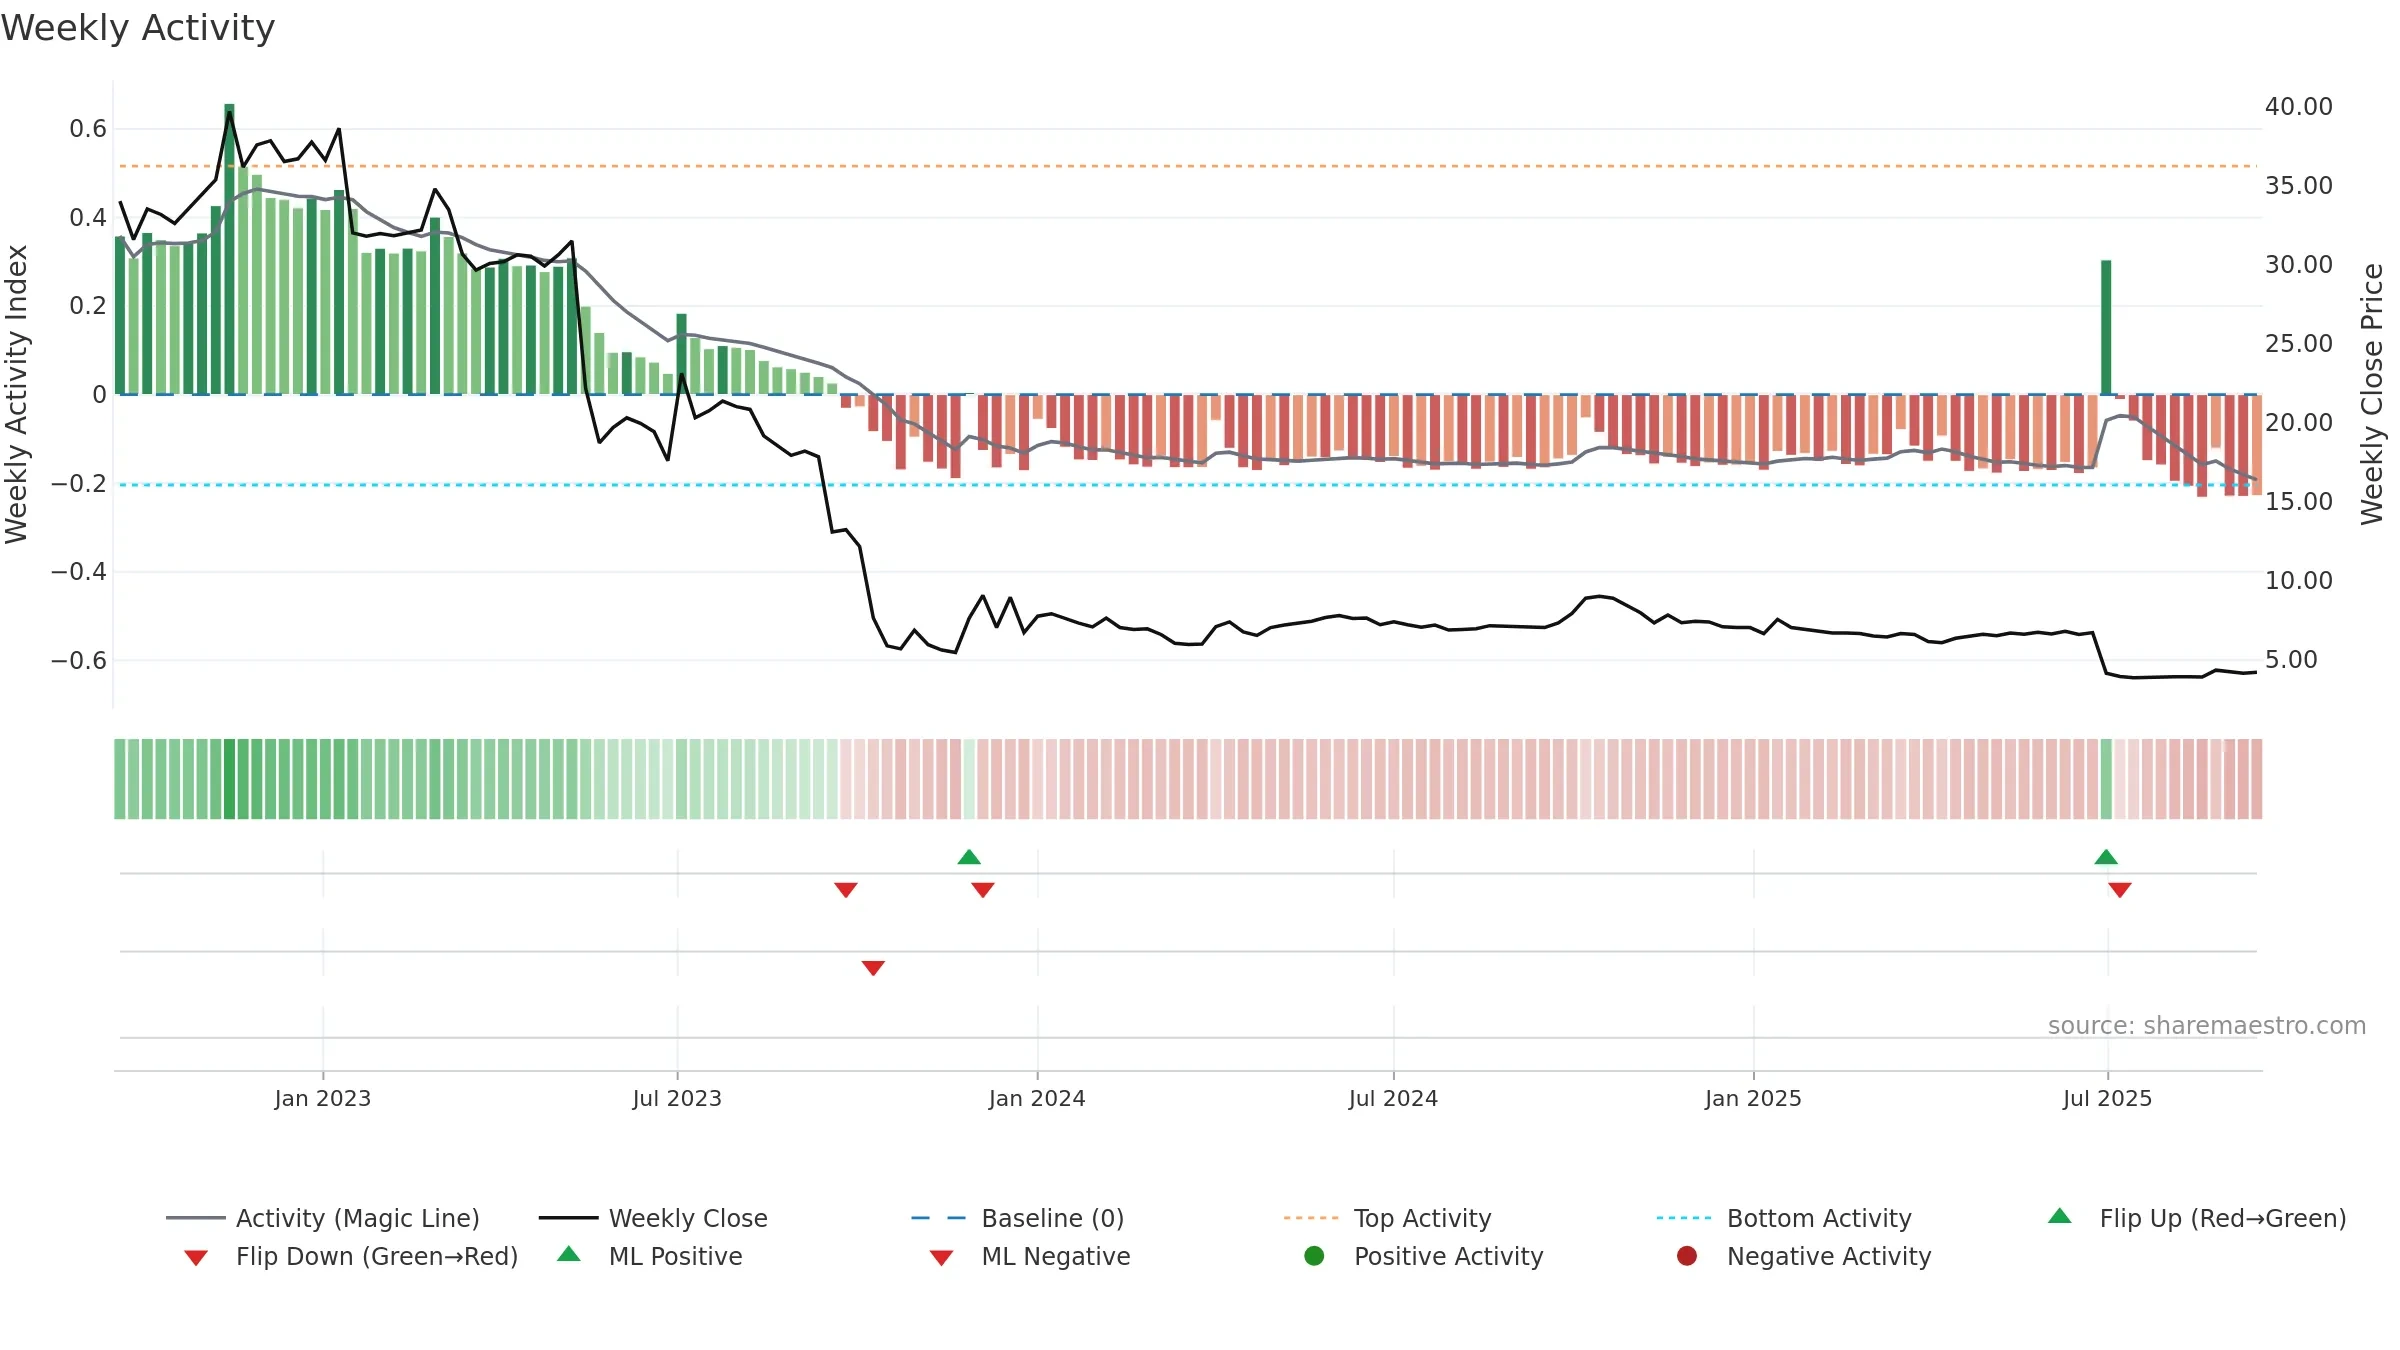Click the 'Jan 2023' x-axis label
Viewport: 2400px width, 1350px height.
[x=323, y=1098]
